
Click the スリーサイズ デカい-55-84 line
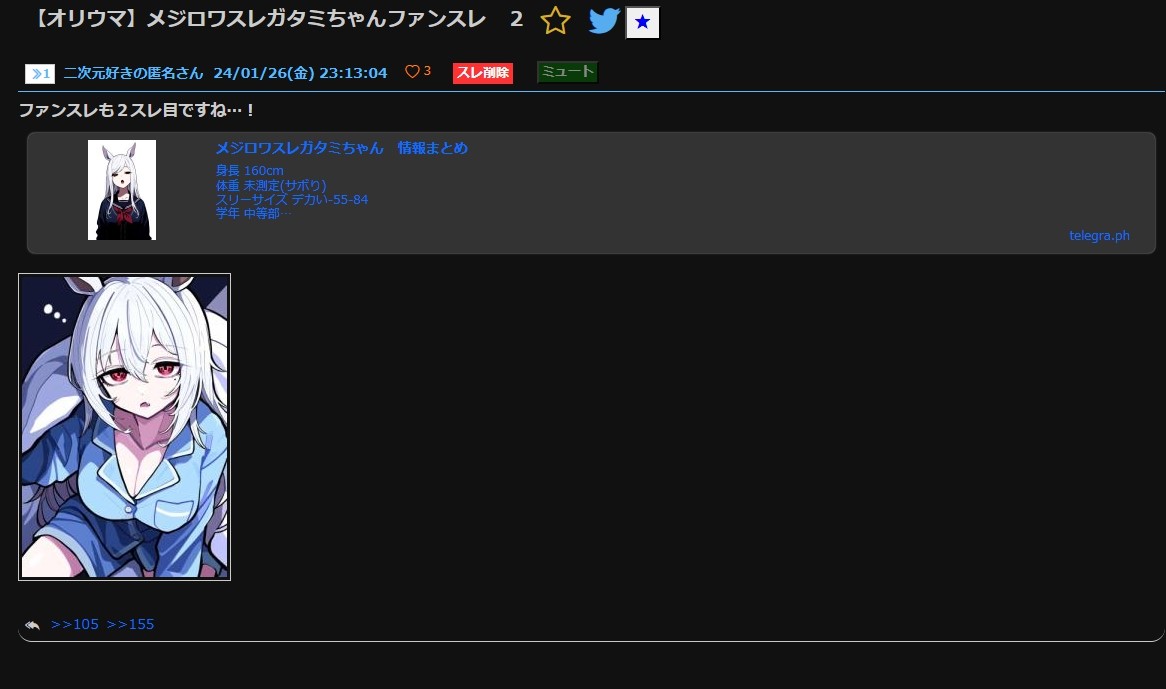point(292,199)
